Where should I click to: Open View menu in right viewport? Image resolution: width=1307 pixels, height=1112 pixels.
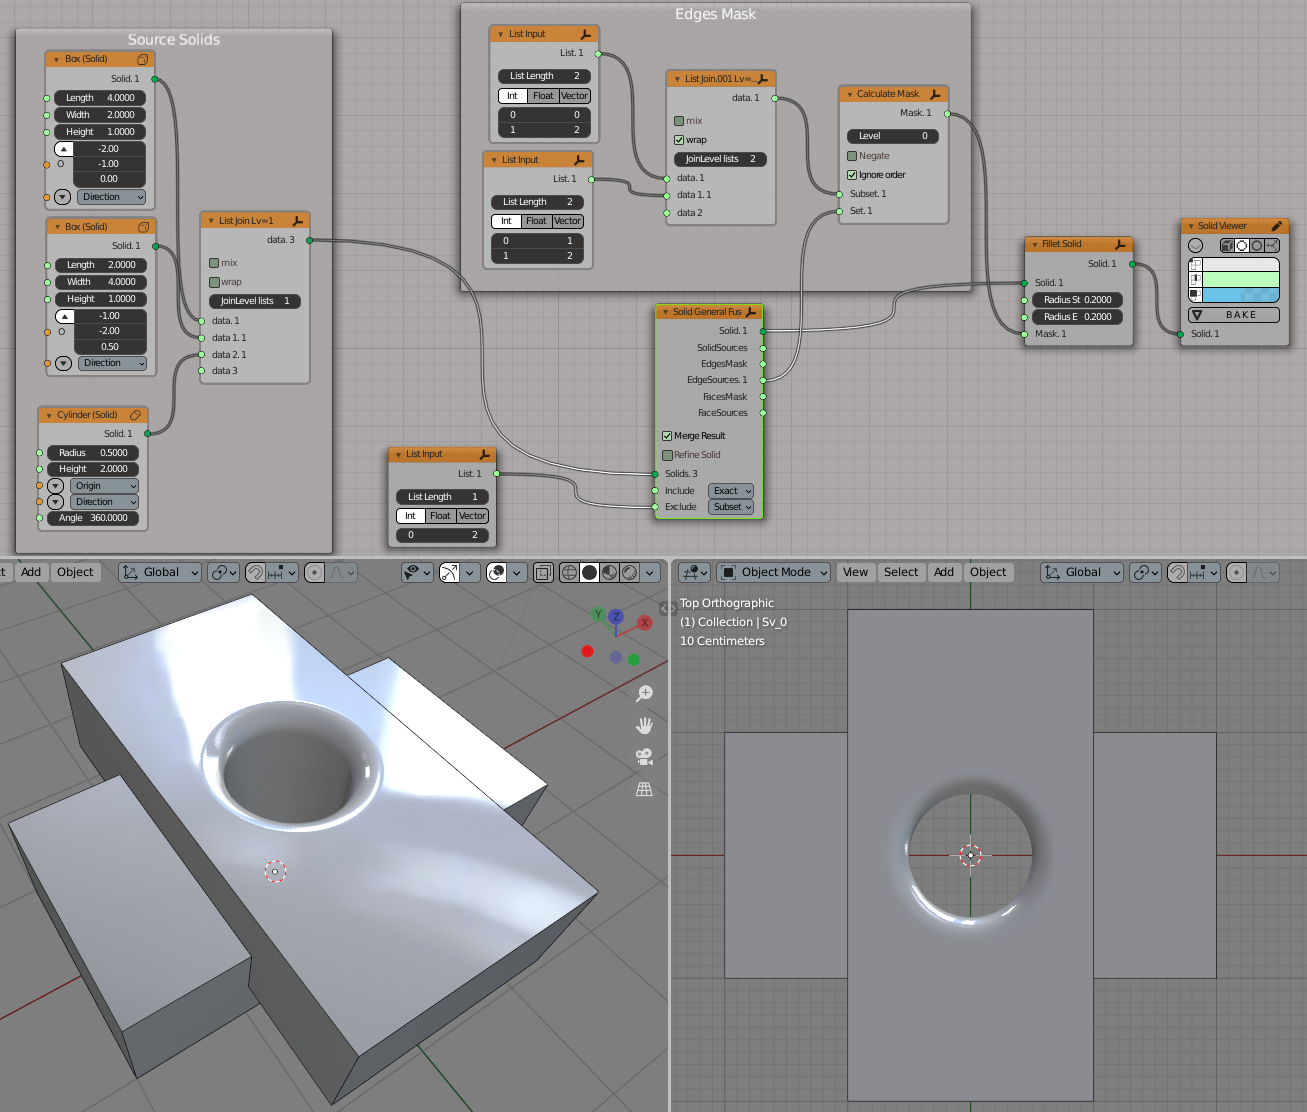point(855,572)
